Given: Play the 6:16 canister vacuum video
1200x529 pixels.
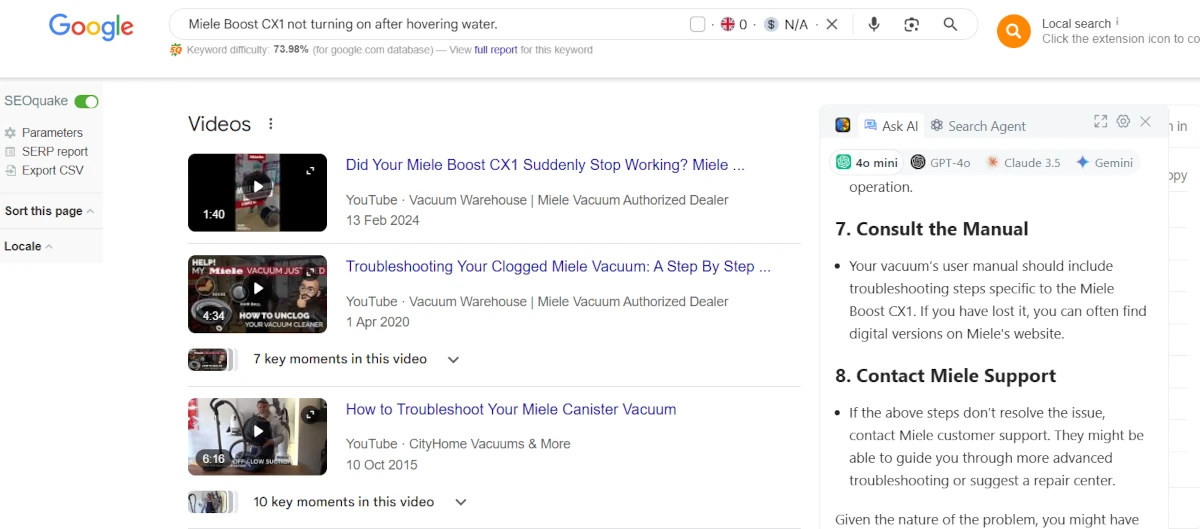Looking at the screenshot, I should [x=257, y=436].
